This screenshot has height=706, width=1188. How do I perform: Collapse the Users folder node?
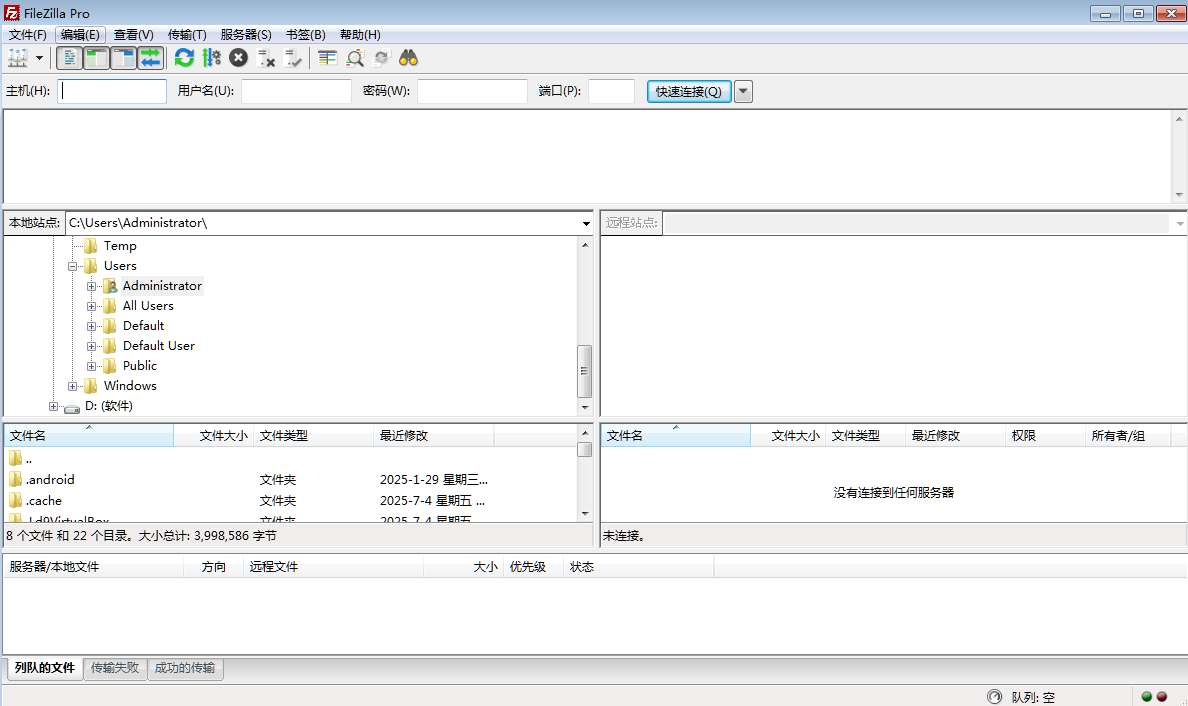tap(72, 265)
